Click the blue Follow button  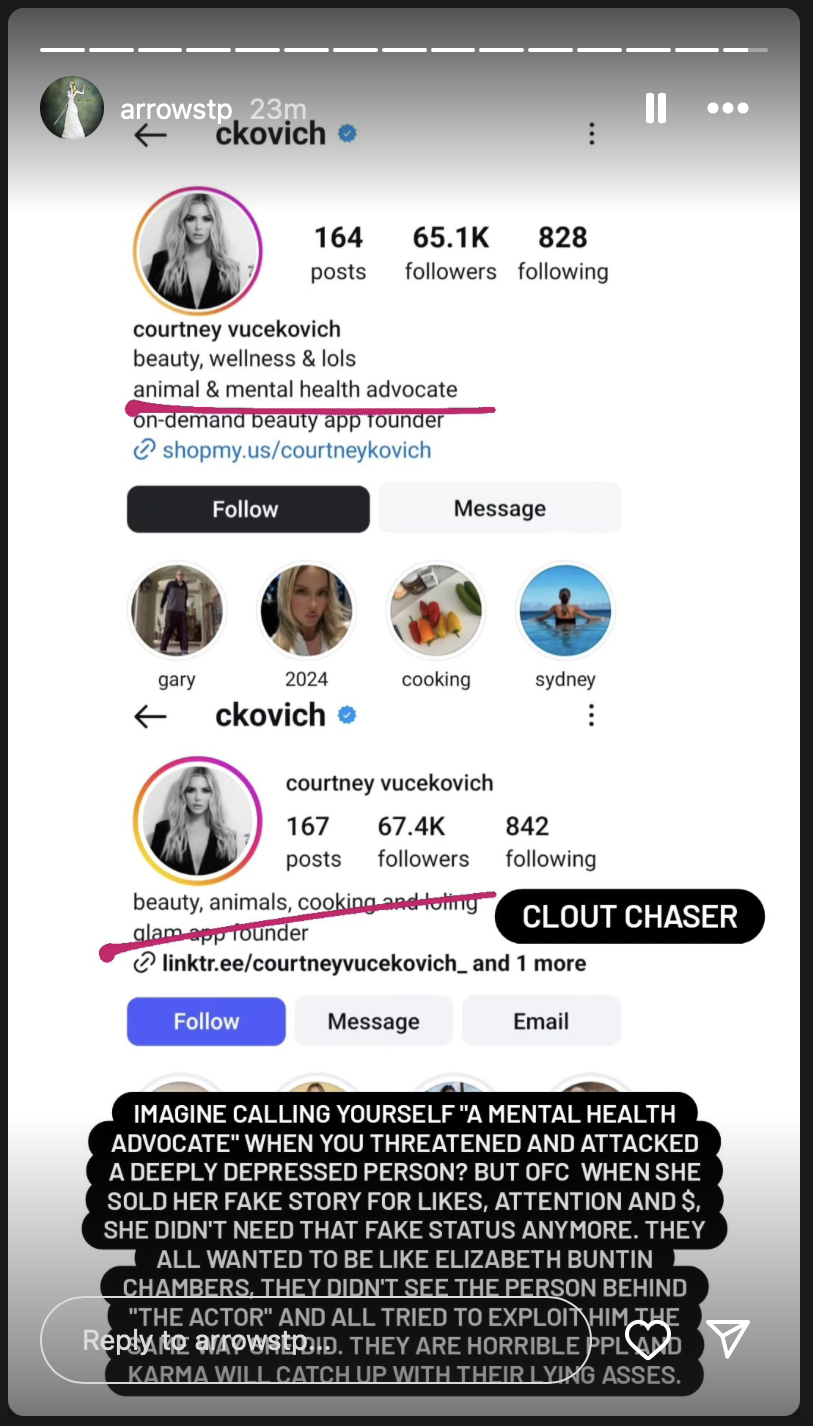[206, 1021]
